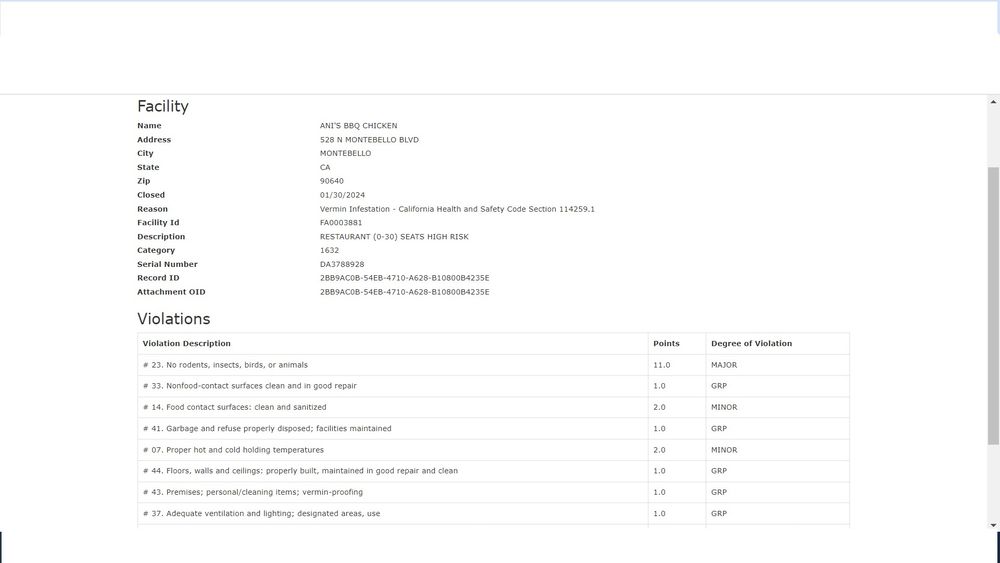This screenshot has height=563, width=1000.
Task: Click the Premises vermin-proofing violation row
Action: click(252, 492)
